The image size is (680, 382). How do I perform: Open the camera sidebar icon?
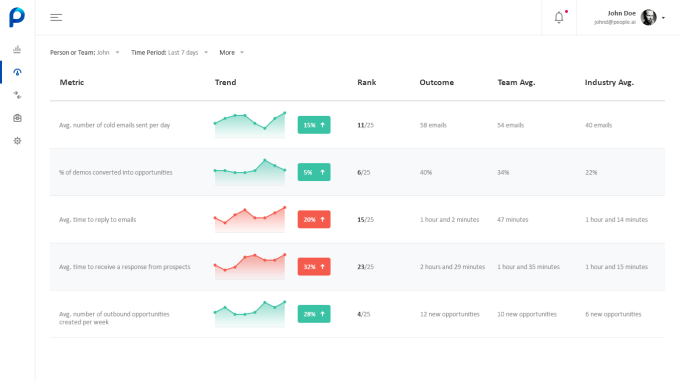[17, 118]
